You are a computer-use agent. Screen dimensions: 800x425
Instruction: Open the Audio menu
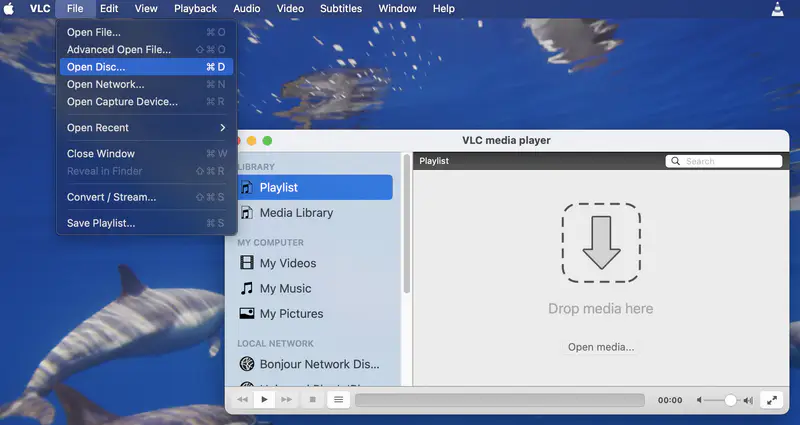pos(247,9)
